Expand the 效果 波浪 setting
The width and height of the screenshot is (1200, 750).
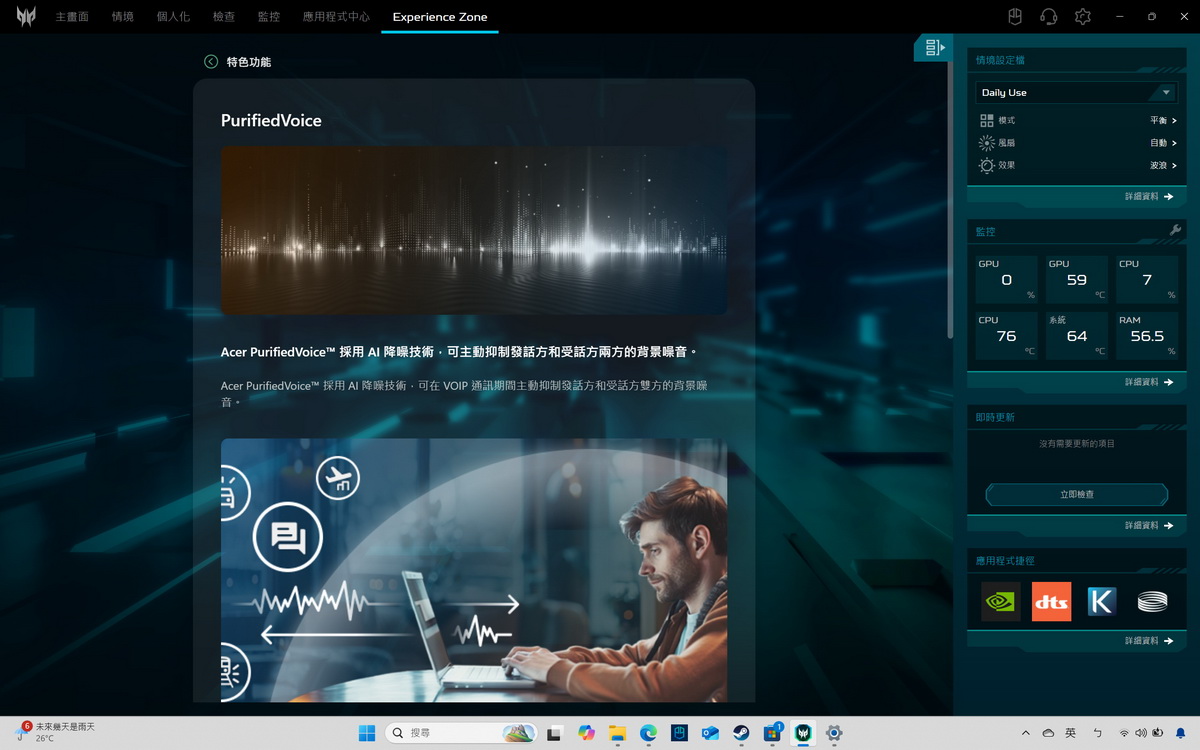click(1162, 165)
